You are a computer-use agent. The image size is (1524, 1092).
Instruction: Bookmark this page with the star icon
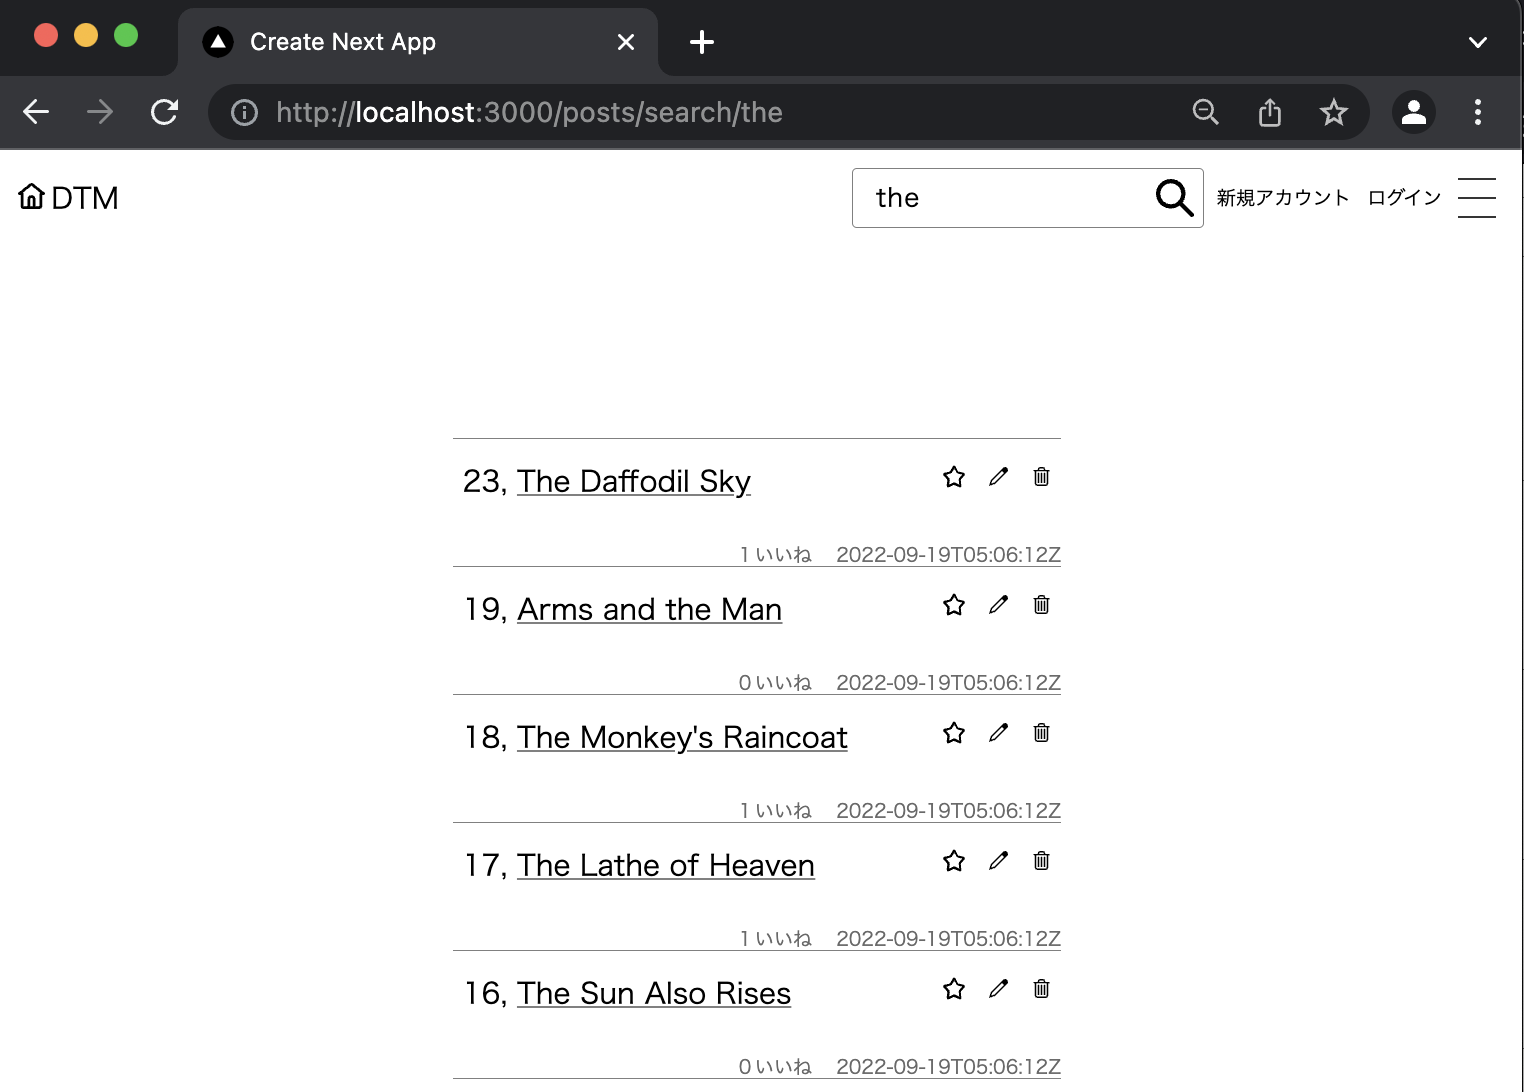pyautogui.click(x=1333, y=112)
